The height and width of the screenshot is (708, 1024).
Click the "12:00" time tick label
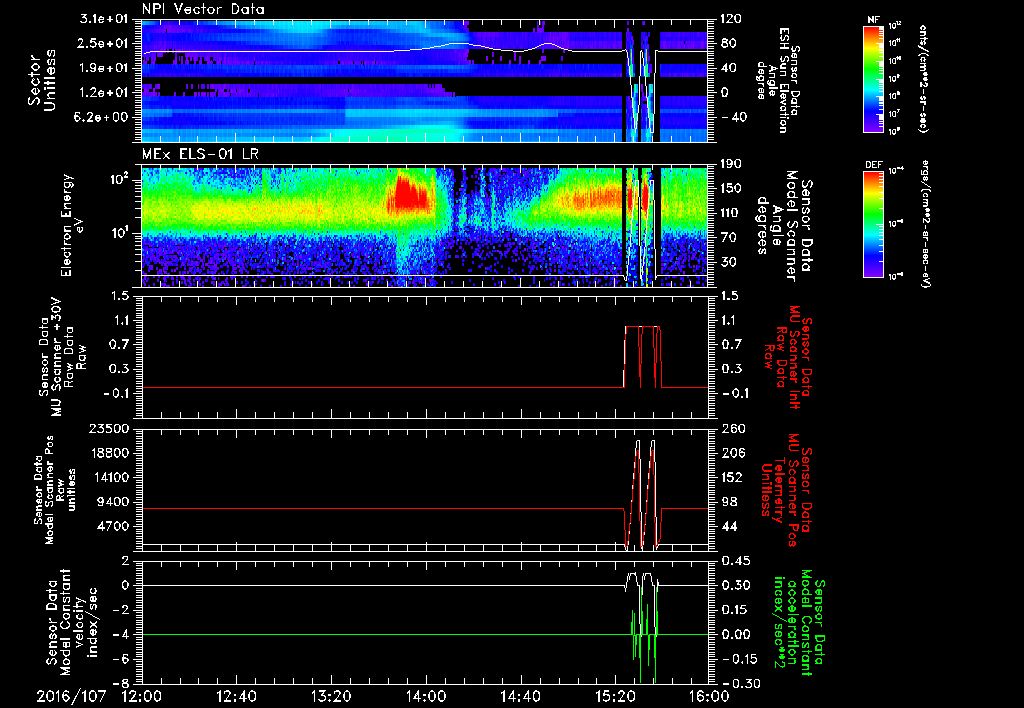(142, 696)
